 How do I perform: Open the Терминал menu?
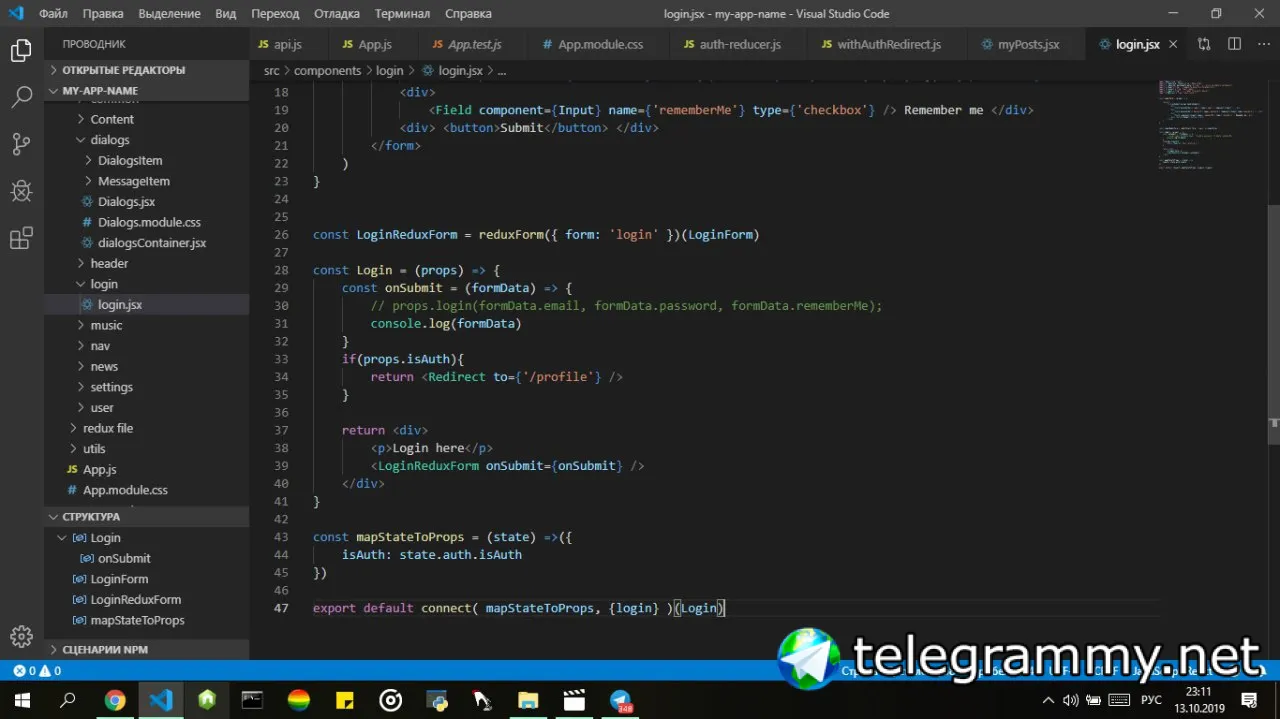tap(402, 14)
